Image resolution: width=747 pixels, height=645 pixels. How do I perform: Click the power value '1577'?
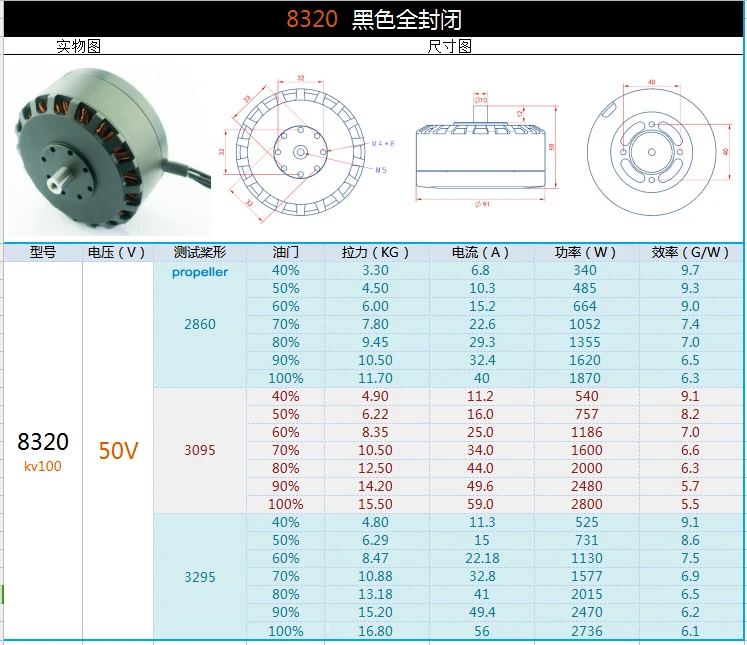point(587,576)
